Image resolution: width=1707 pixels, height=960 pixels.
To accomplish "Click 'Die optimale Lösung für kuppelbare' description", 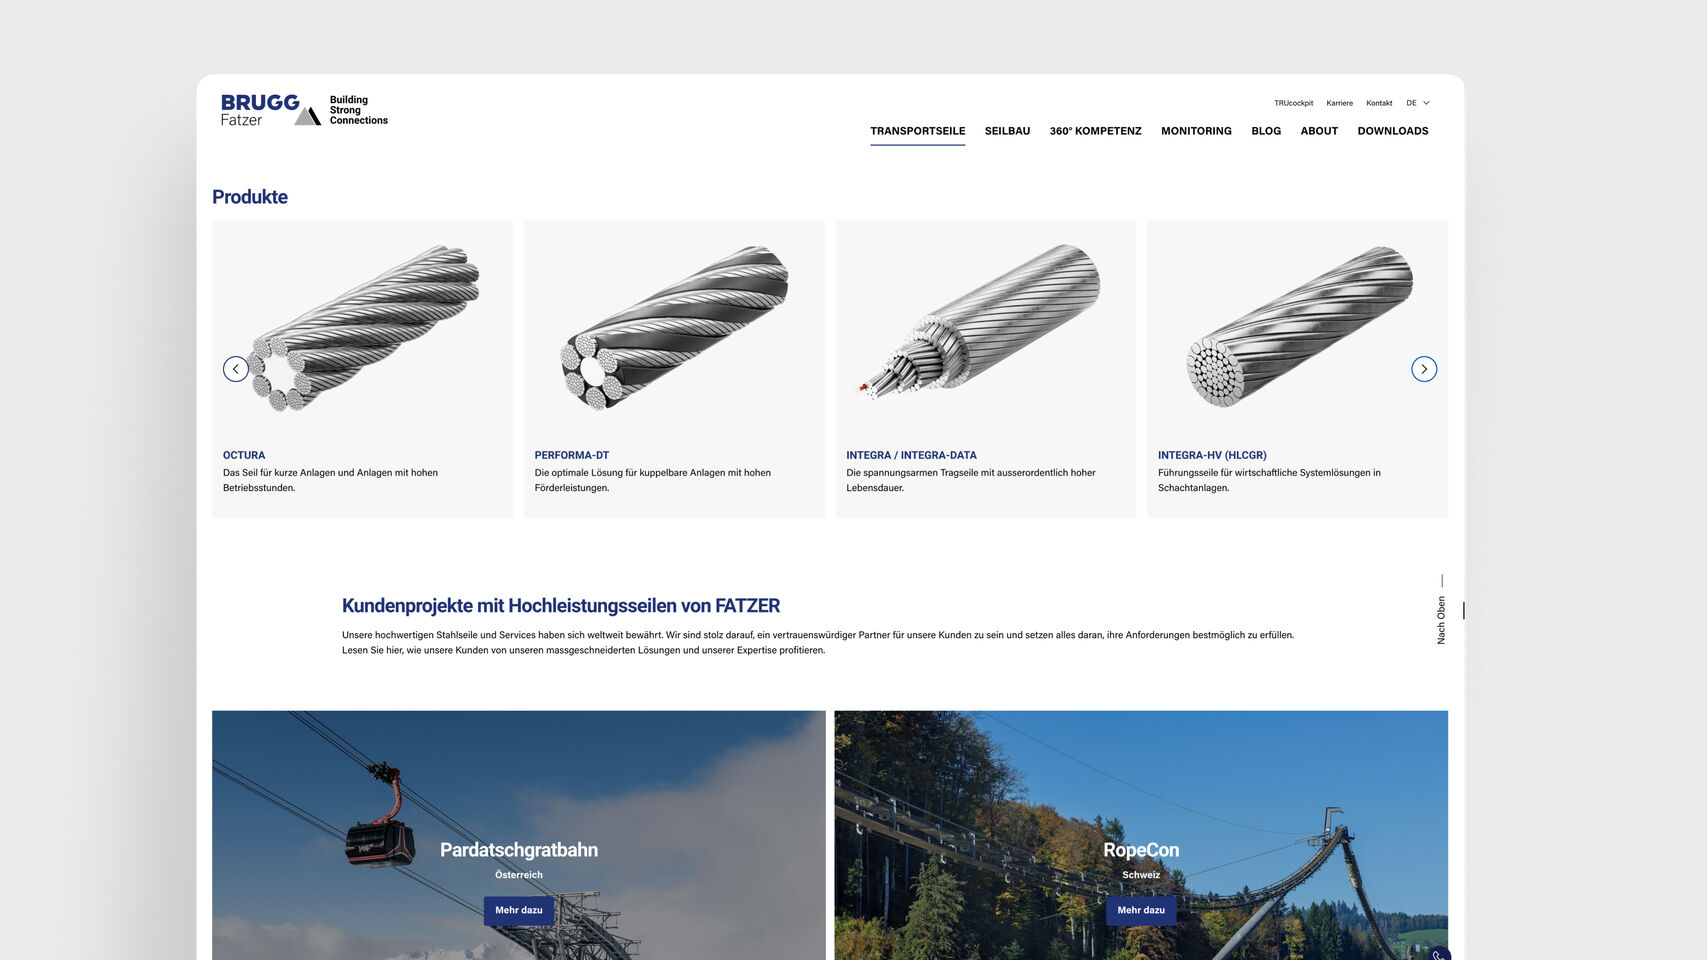I will pos(653,480).
